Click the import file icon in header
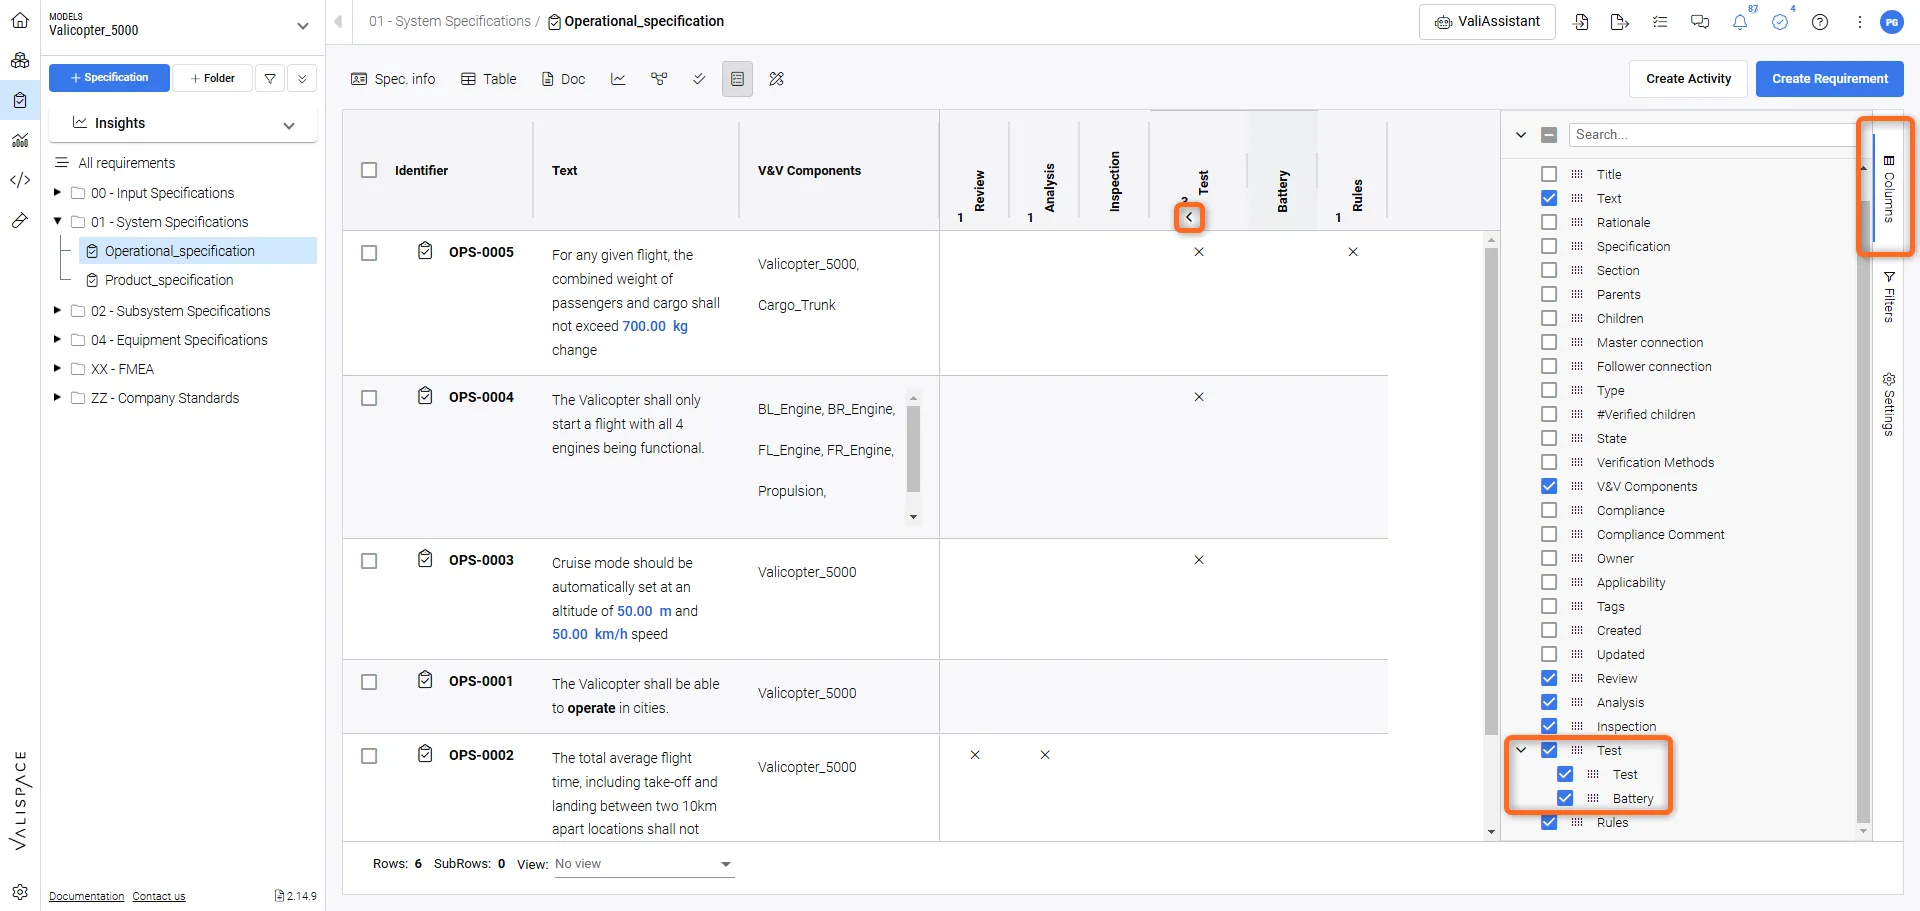Screen dimensions: 1920x911 click(x=1581, y=22)
